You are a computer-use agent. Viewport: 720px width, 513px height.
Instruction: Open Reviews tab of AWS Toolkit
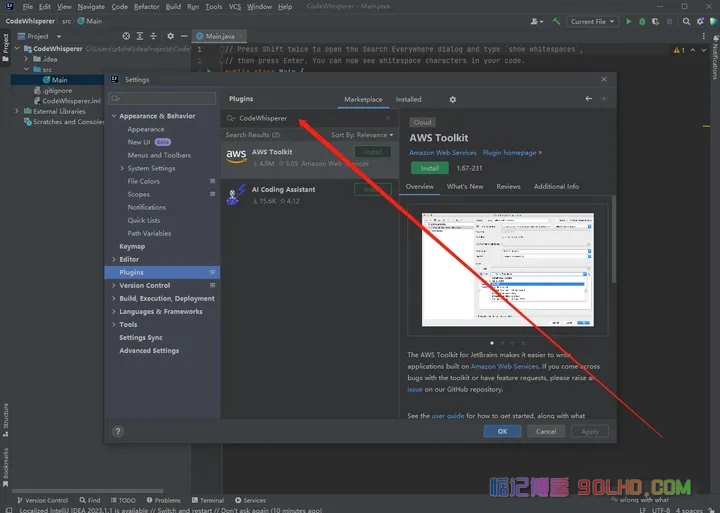click(508, 186)
